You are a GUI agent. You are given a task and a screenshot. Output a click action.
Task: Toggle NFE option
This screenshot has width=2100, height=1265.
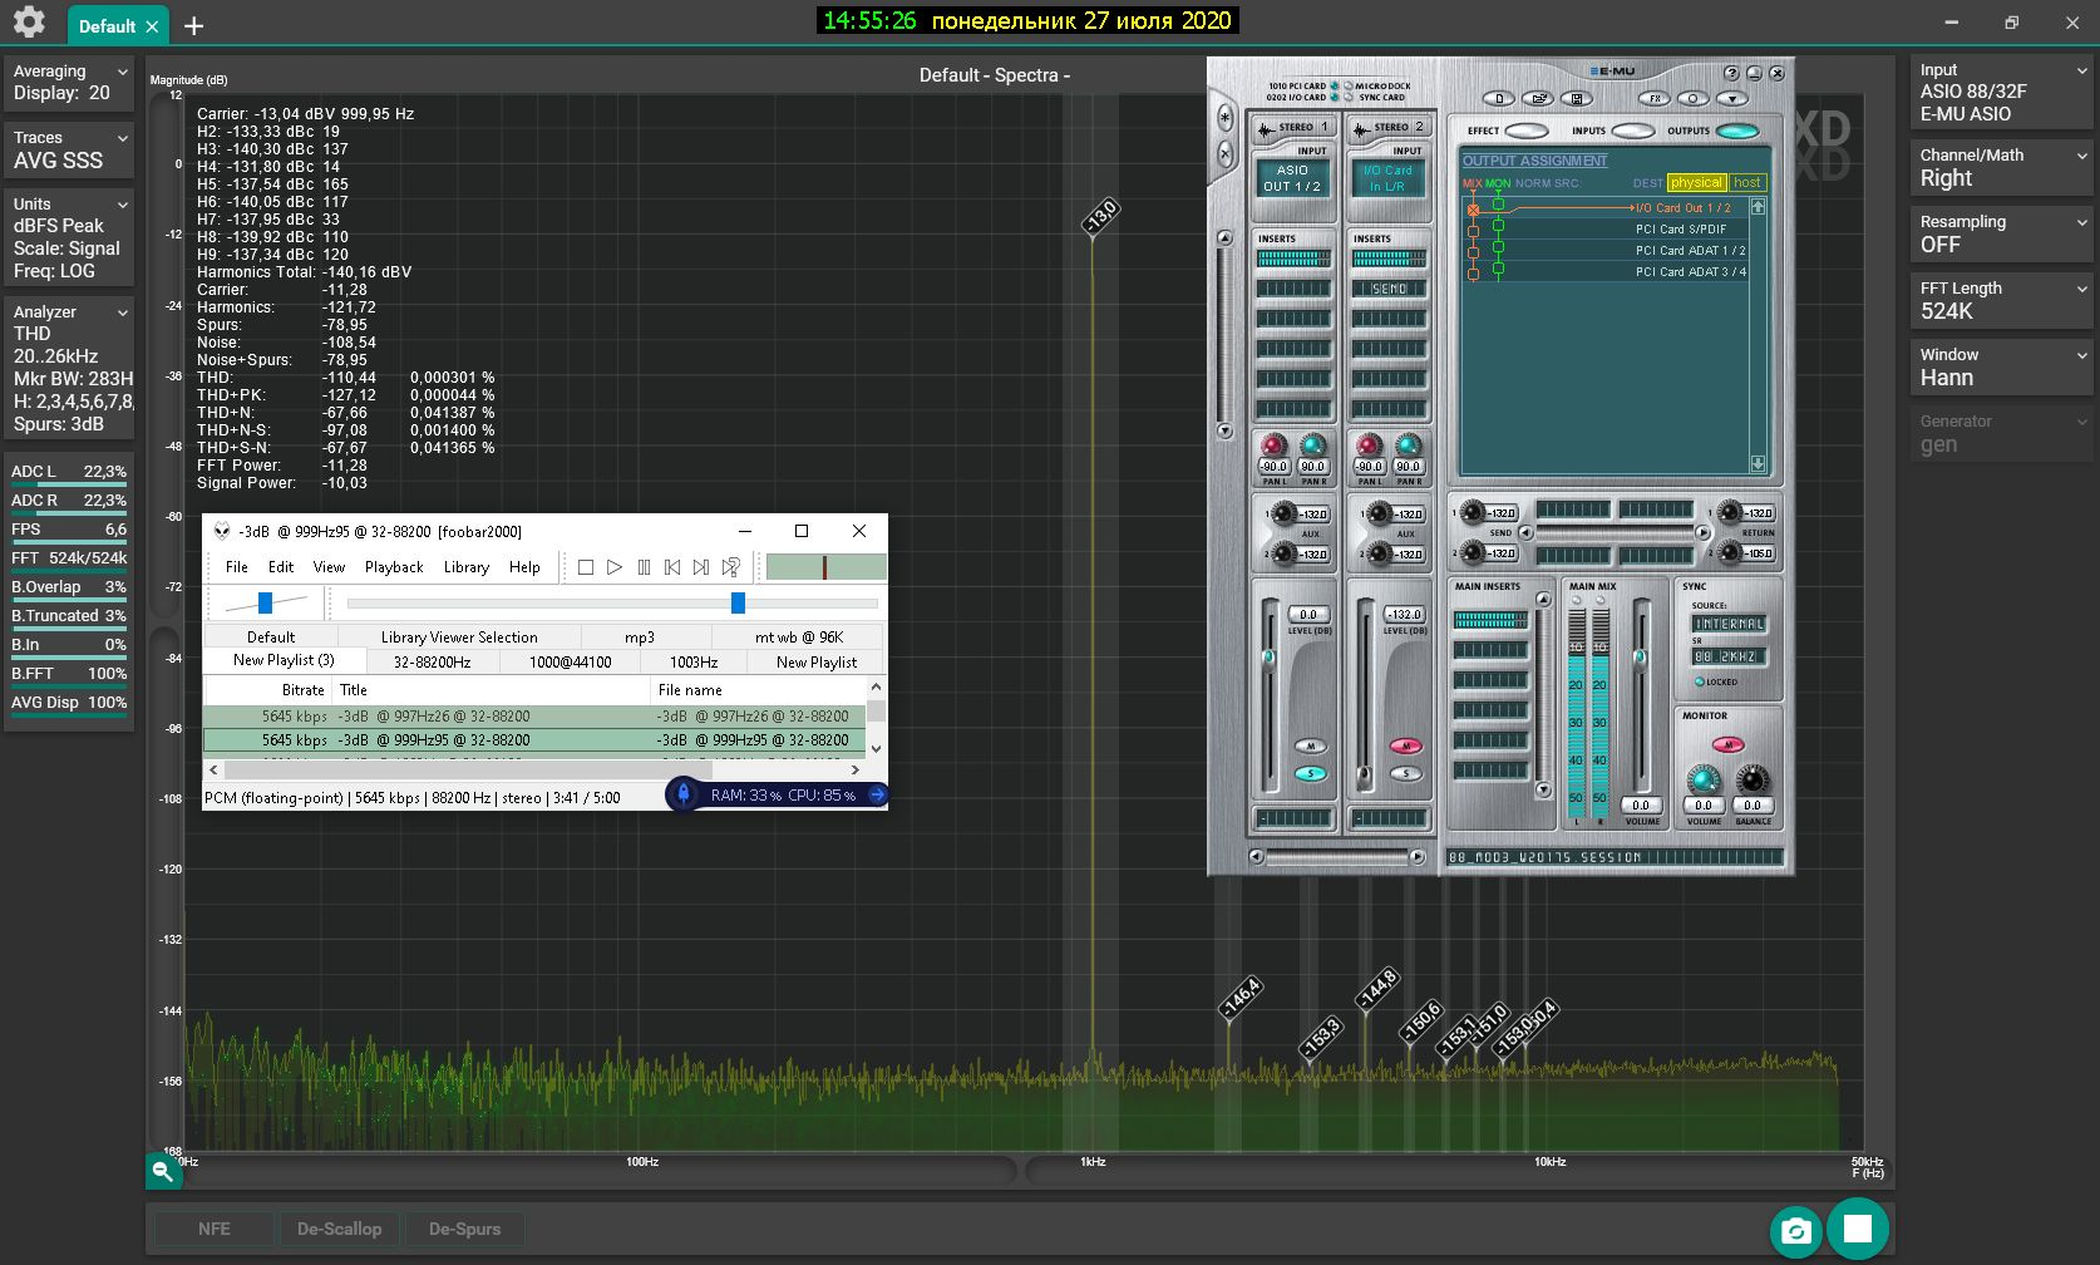pos(214,1229)
